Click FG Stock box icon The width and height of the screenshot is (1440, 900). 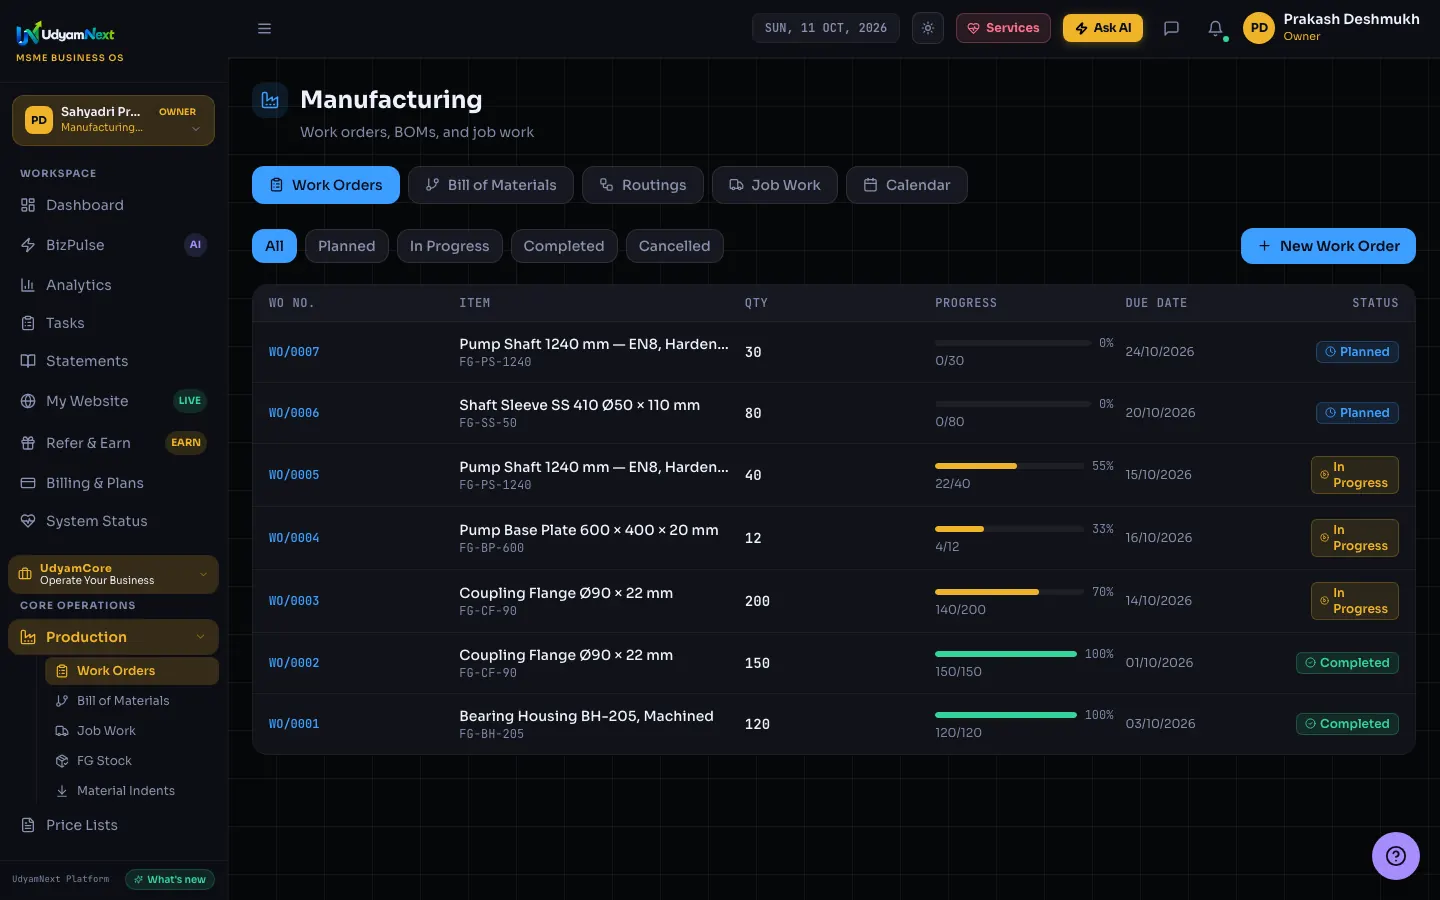(62, 761)
